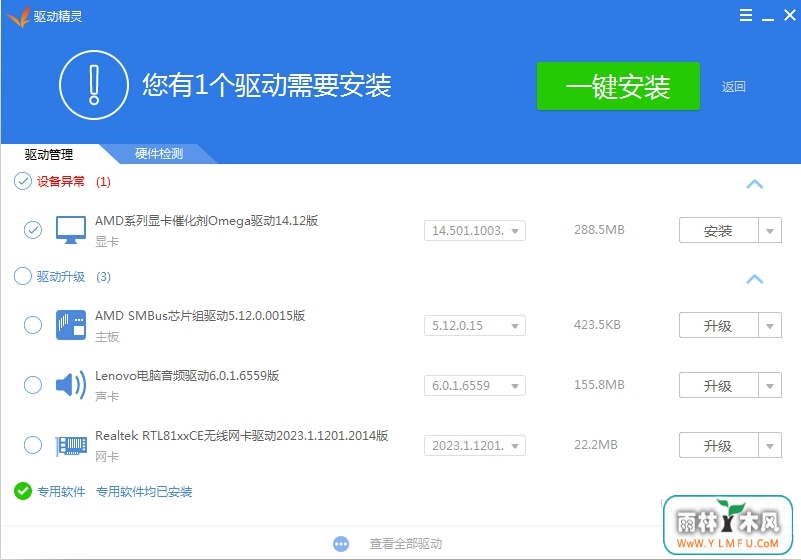Click the 423.5KB size value
Screen dimensions: 801x560
(x=597, y=325)
